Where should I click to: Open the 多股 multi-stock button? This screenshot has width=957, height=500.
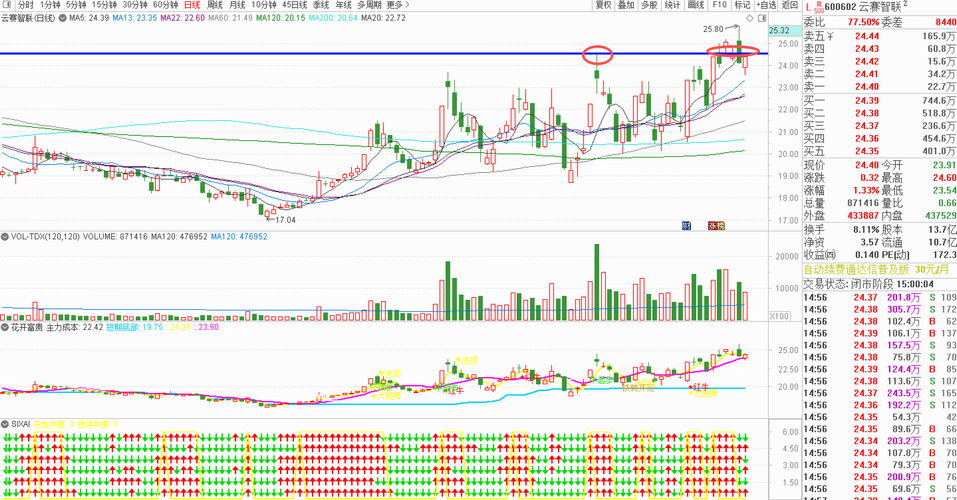[x=649, y=5]
